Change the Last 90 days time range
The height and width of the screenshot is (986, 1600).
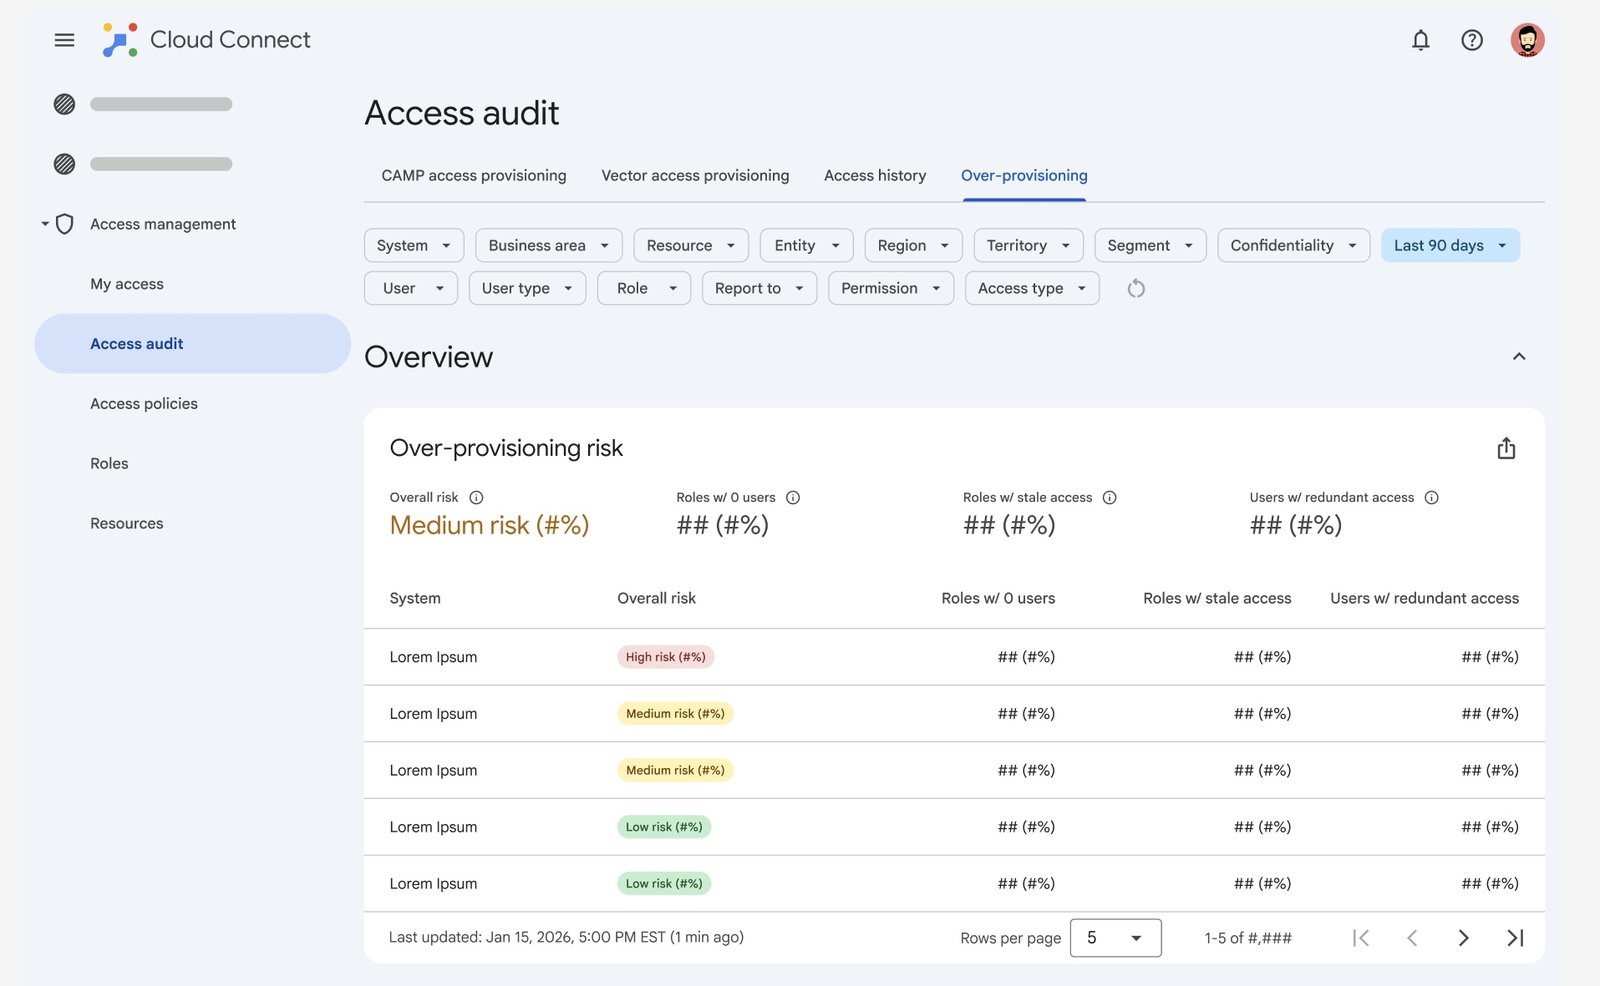(x=1450, y=245)
